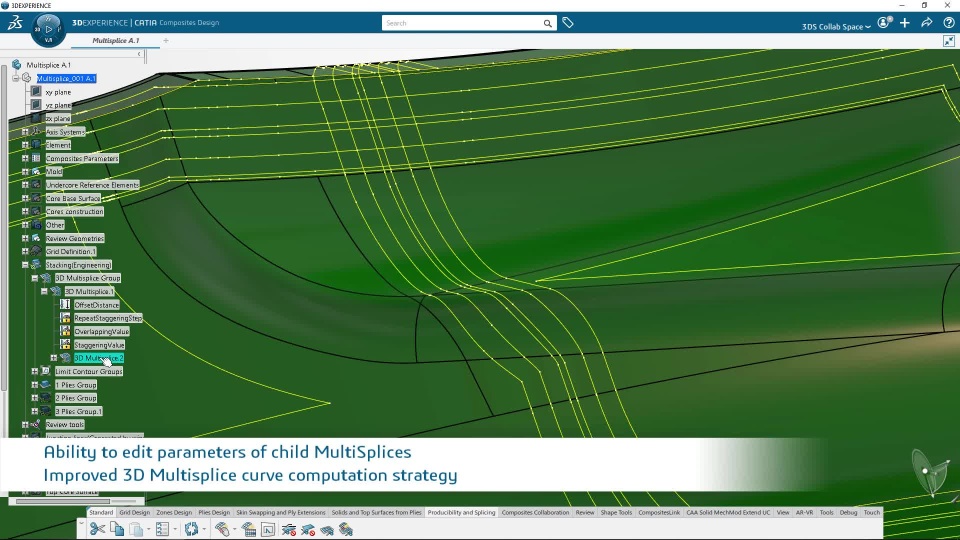This screenshot has height=540, width=960.
Task: Click the Share arrow icon
Action: (x=927, y=23)
